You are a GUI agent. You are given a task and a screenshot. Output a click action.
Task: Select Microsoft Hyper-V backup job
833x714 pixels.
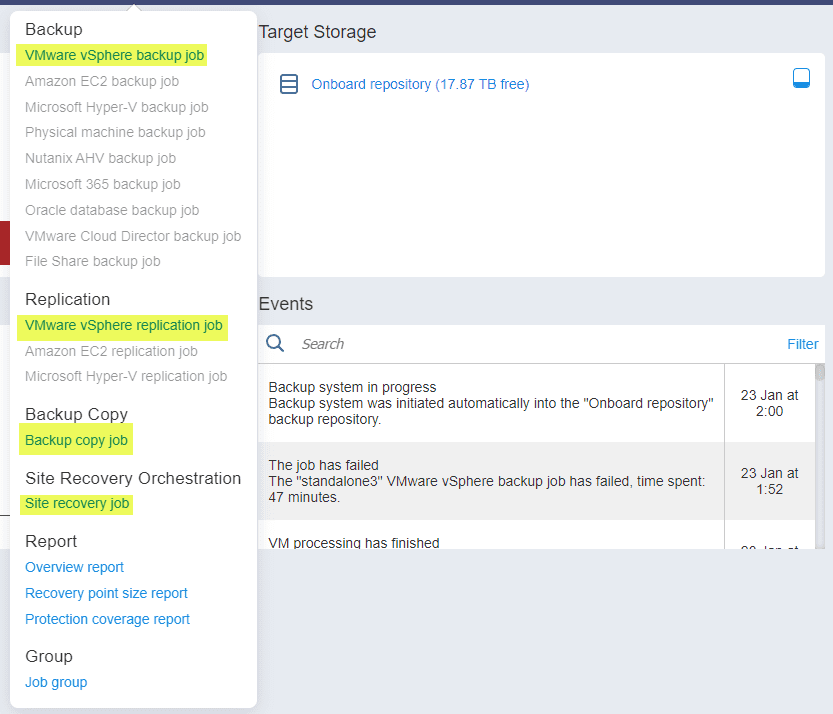pos(117,107)
